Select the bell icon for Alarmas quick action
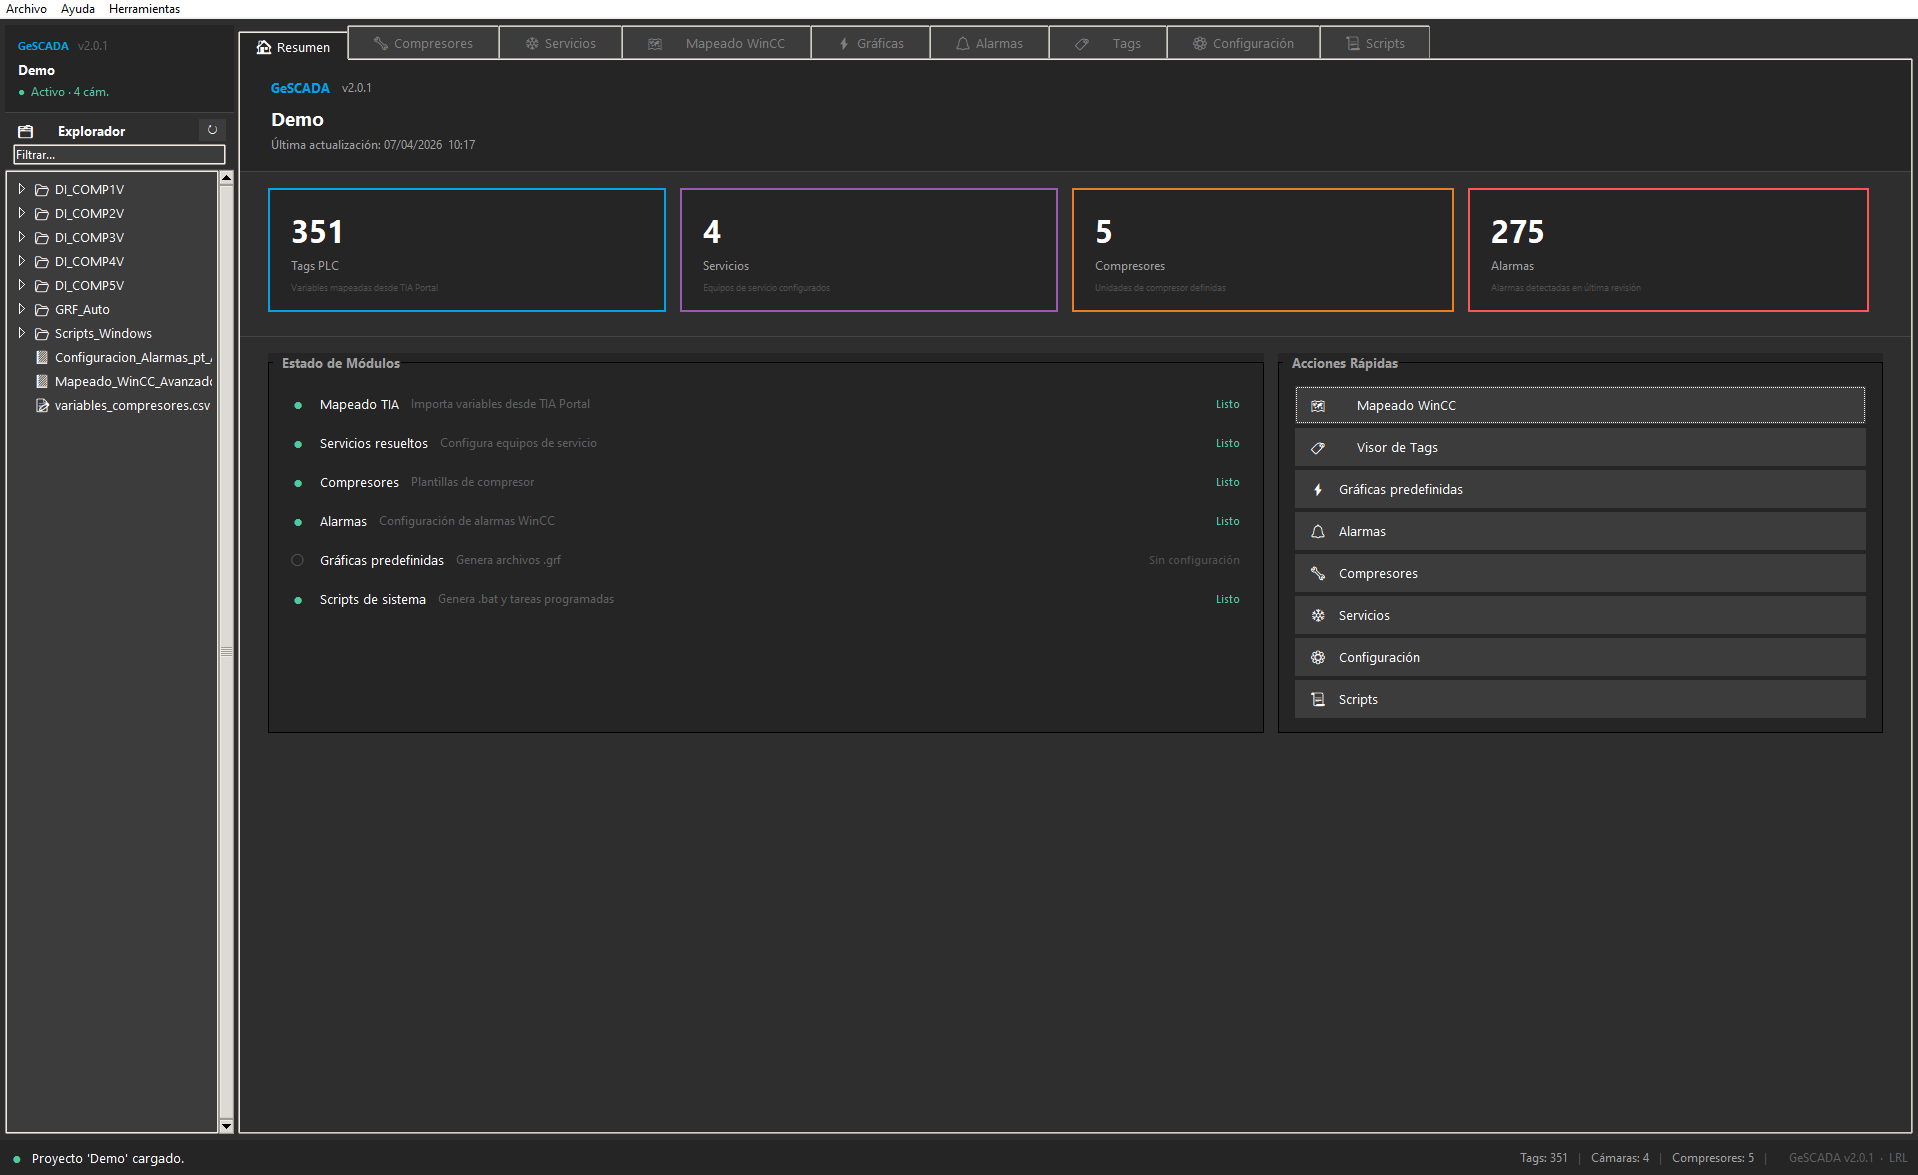Viewport: 1918px width, 1175px height. 1318,531
